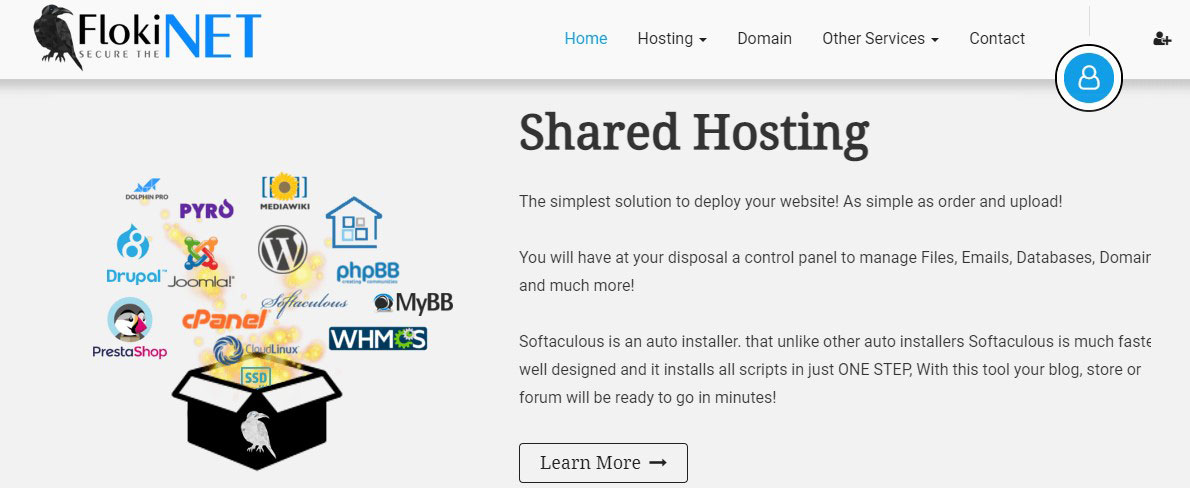
Task: Open the blue user account circle icon
Action: point(1088,77)
